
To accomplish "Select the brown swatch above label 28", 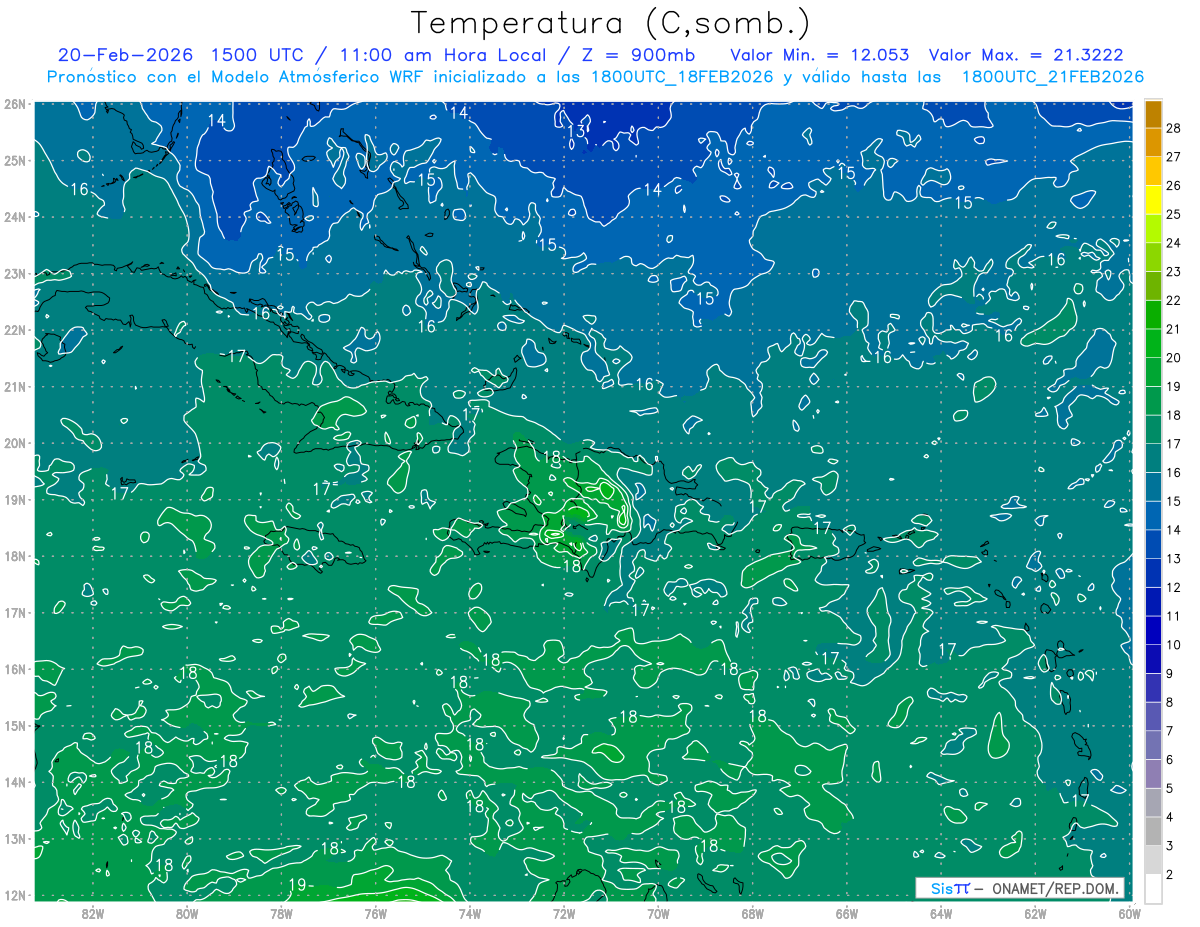I will [x=1153, y=114].
